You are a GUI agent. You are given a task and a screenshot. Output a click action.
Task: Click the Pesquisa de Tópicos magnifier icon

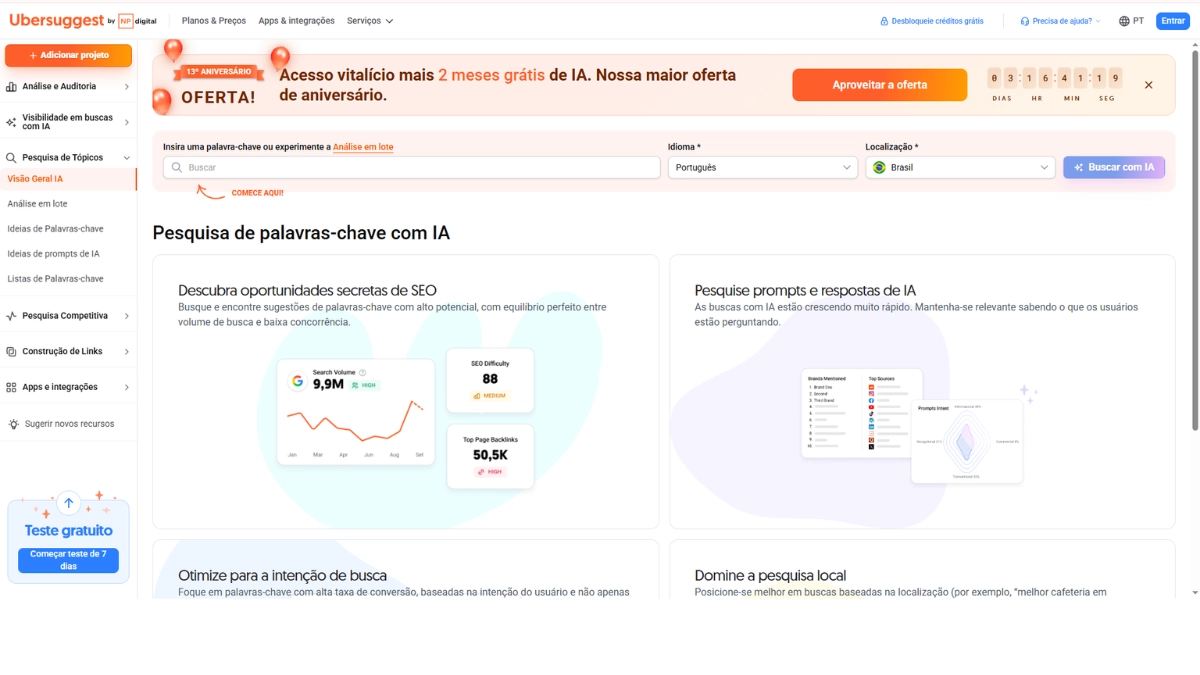[12, 158]
